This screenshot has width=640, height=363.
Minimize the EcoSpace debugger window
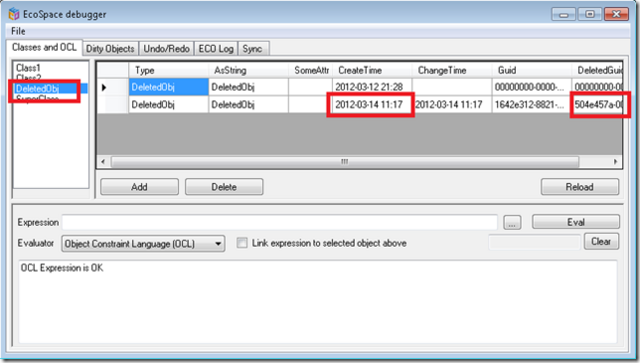(x=564, y=14)
